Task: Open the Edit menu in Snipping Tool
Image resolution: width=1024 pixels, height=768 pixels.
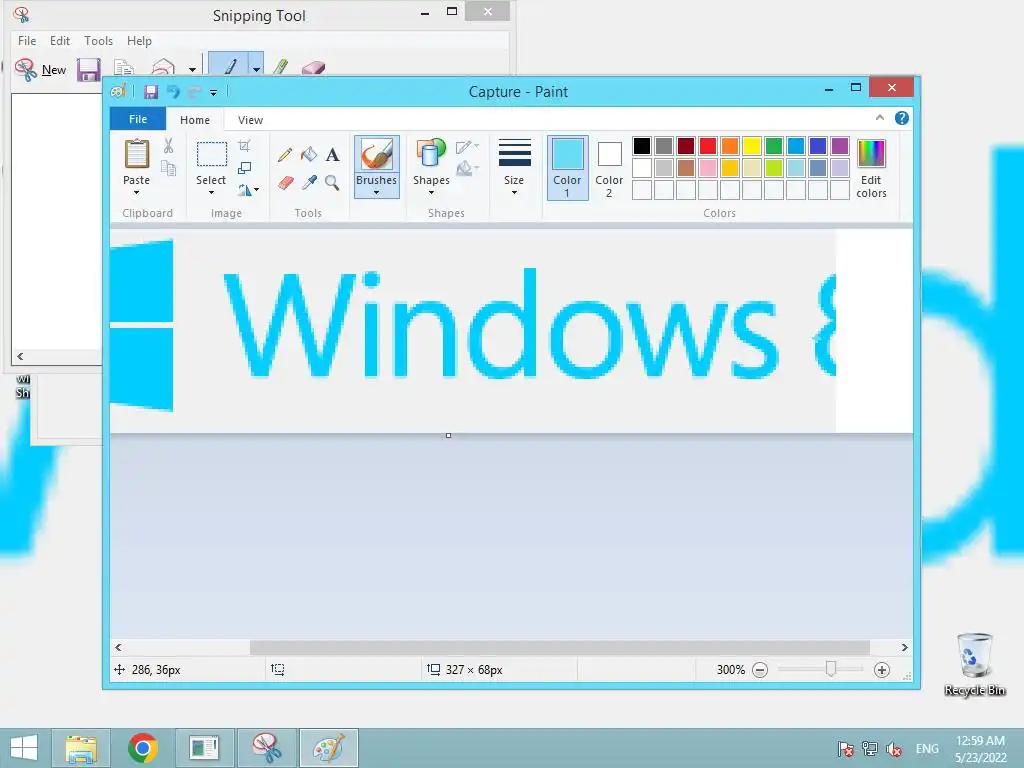Action: 59,40
